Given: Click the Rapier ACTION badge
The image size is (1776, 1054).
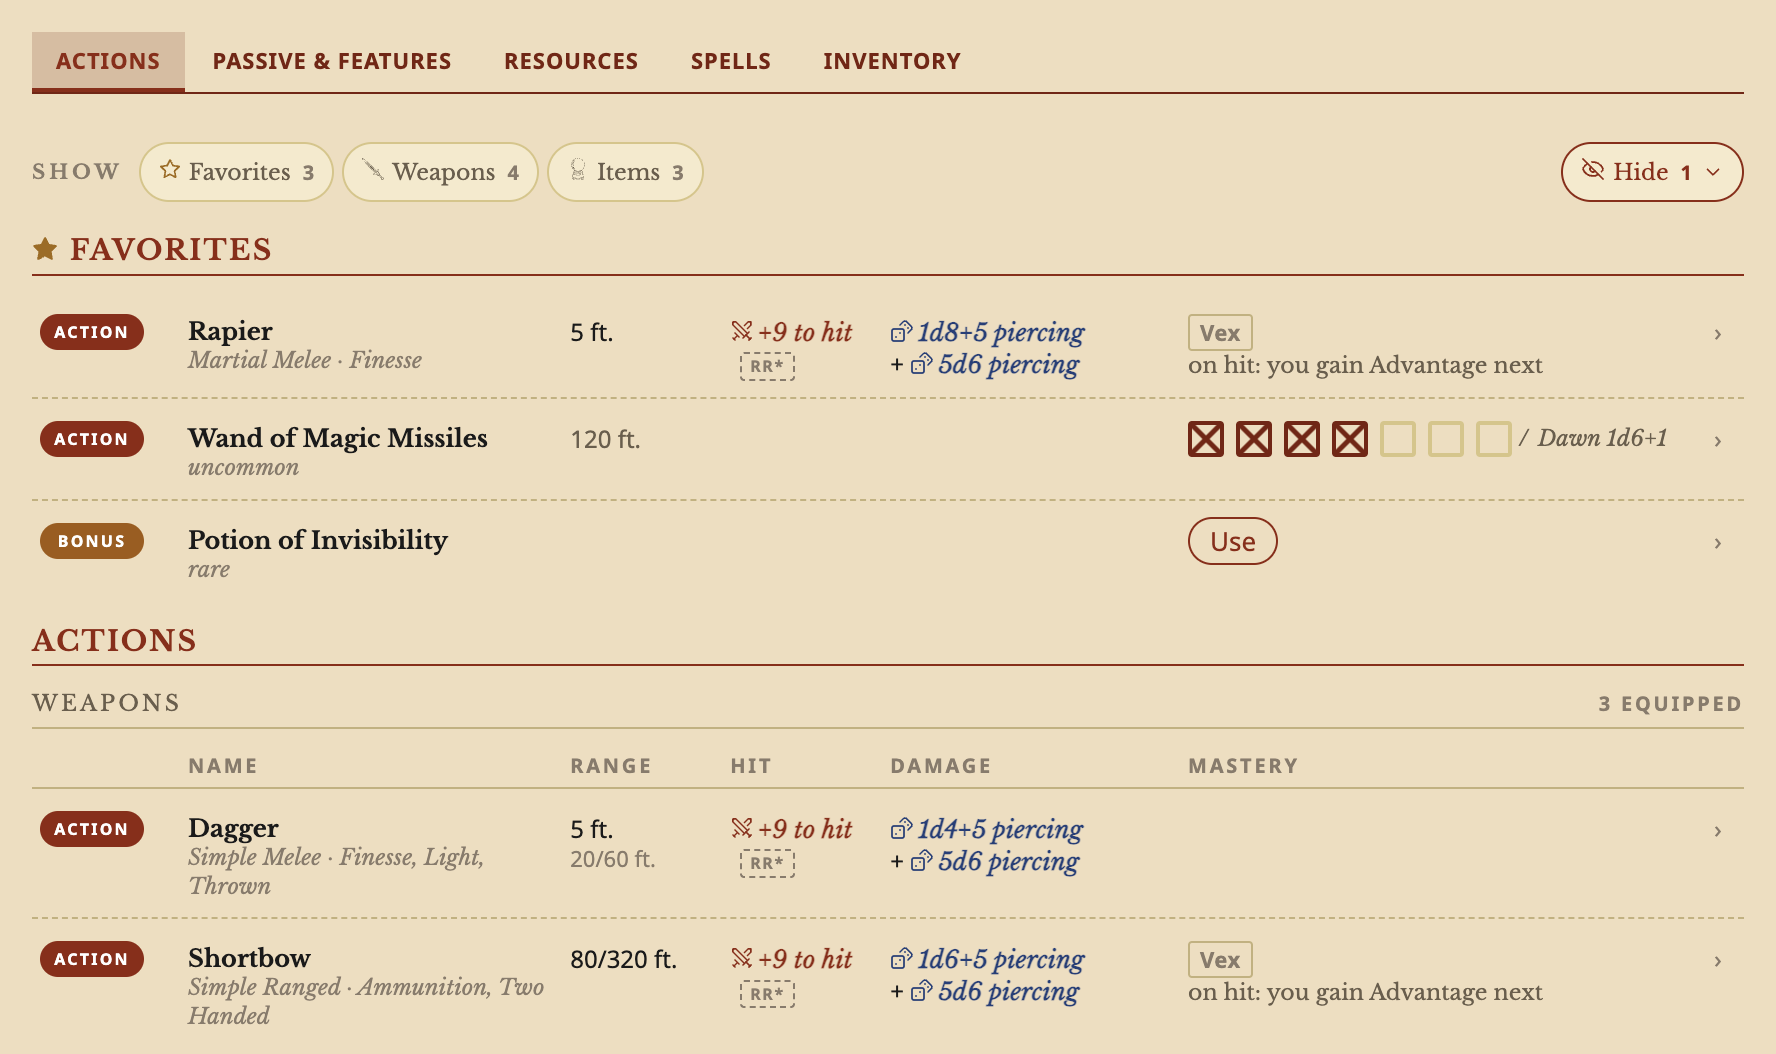Looking at the screenshot, I should 91,332.
